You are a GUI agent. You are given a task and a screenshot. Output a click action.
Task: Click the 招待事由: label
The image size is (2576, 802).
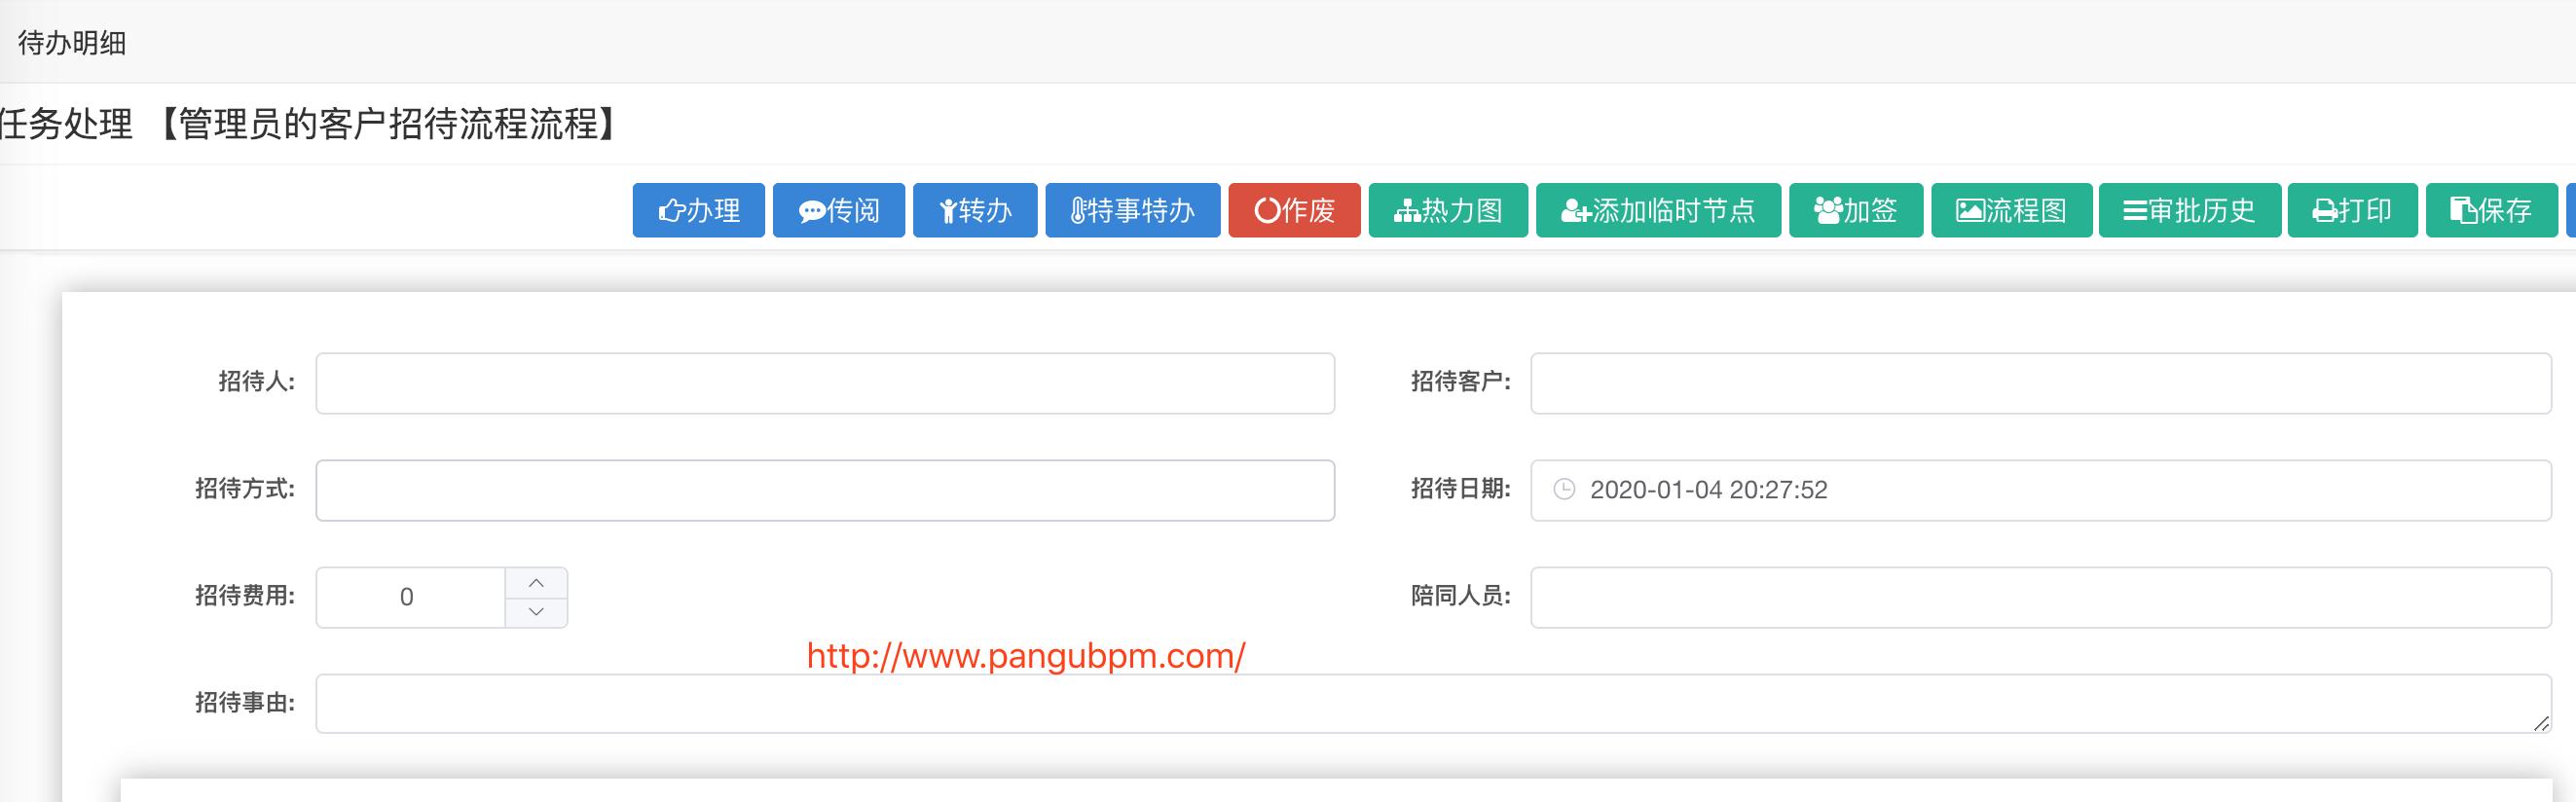pos(245,702)
